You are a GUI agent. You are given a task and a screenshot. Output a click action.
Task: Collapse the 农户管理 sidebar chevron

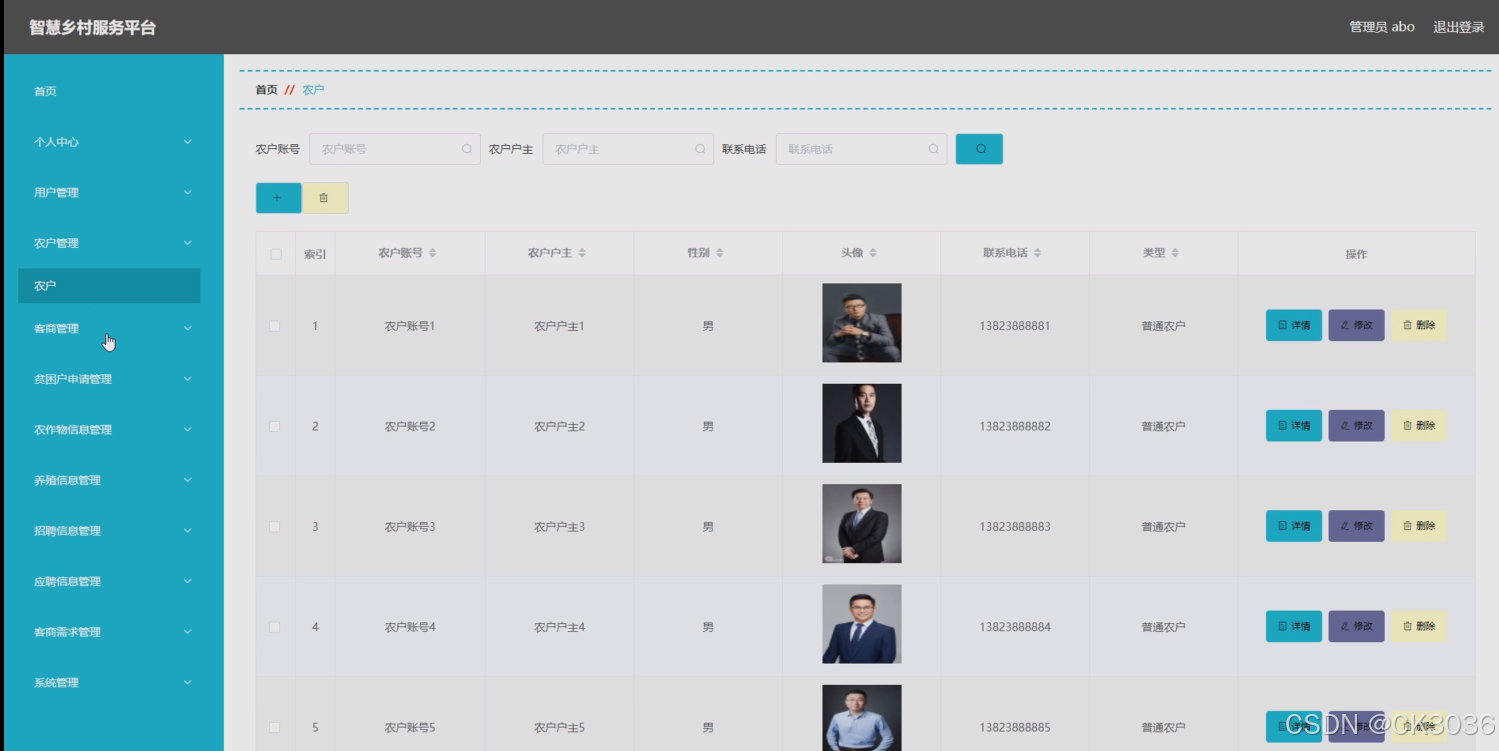point(187,243)
